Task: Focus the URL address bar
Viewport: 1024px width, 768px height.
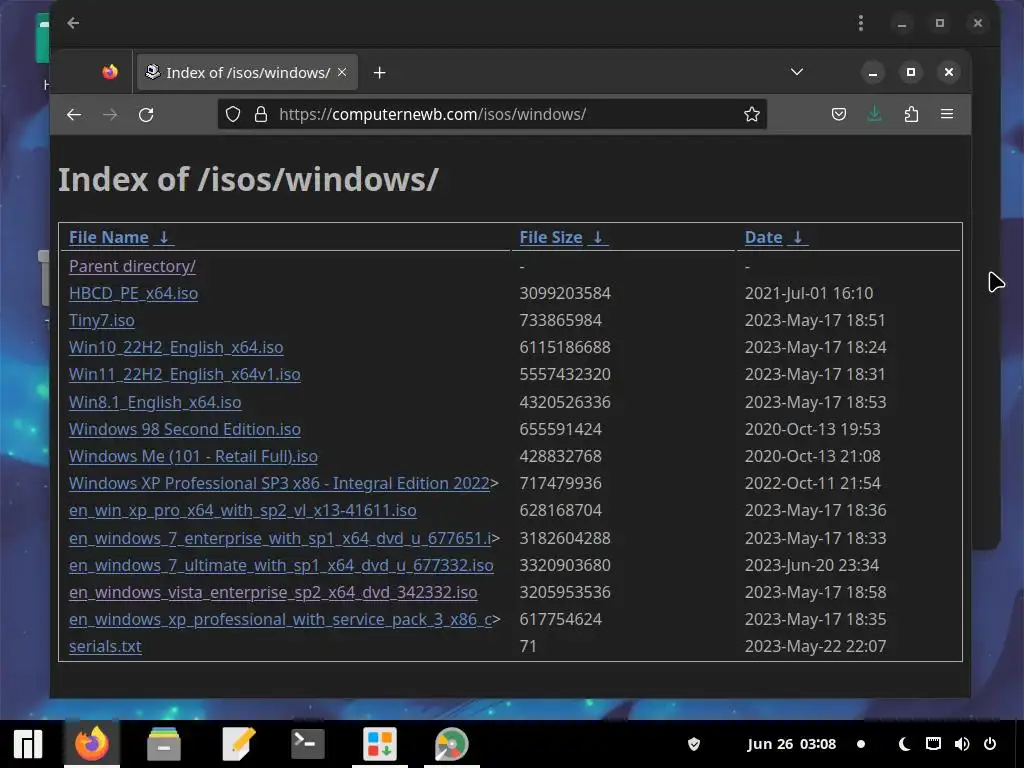Action: 492,115
